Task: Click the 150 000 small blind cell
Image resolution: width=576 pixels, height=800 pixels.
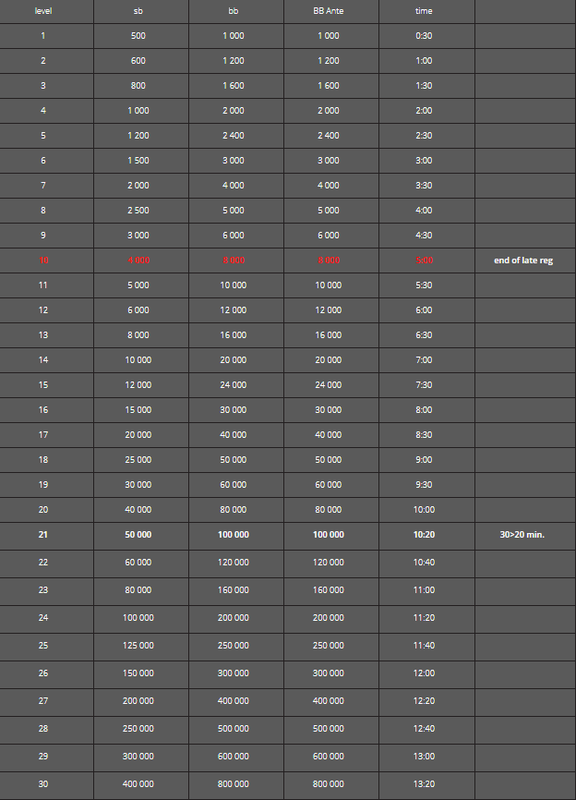Action: tap(138, 673)
